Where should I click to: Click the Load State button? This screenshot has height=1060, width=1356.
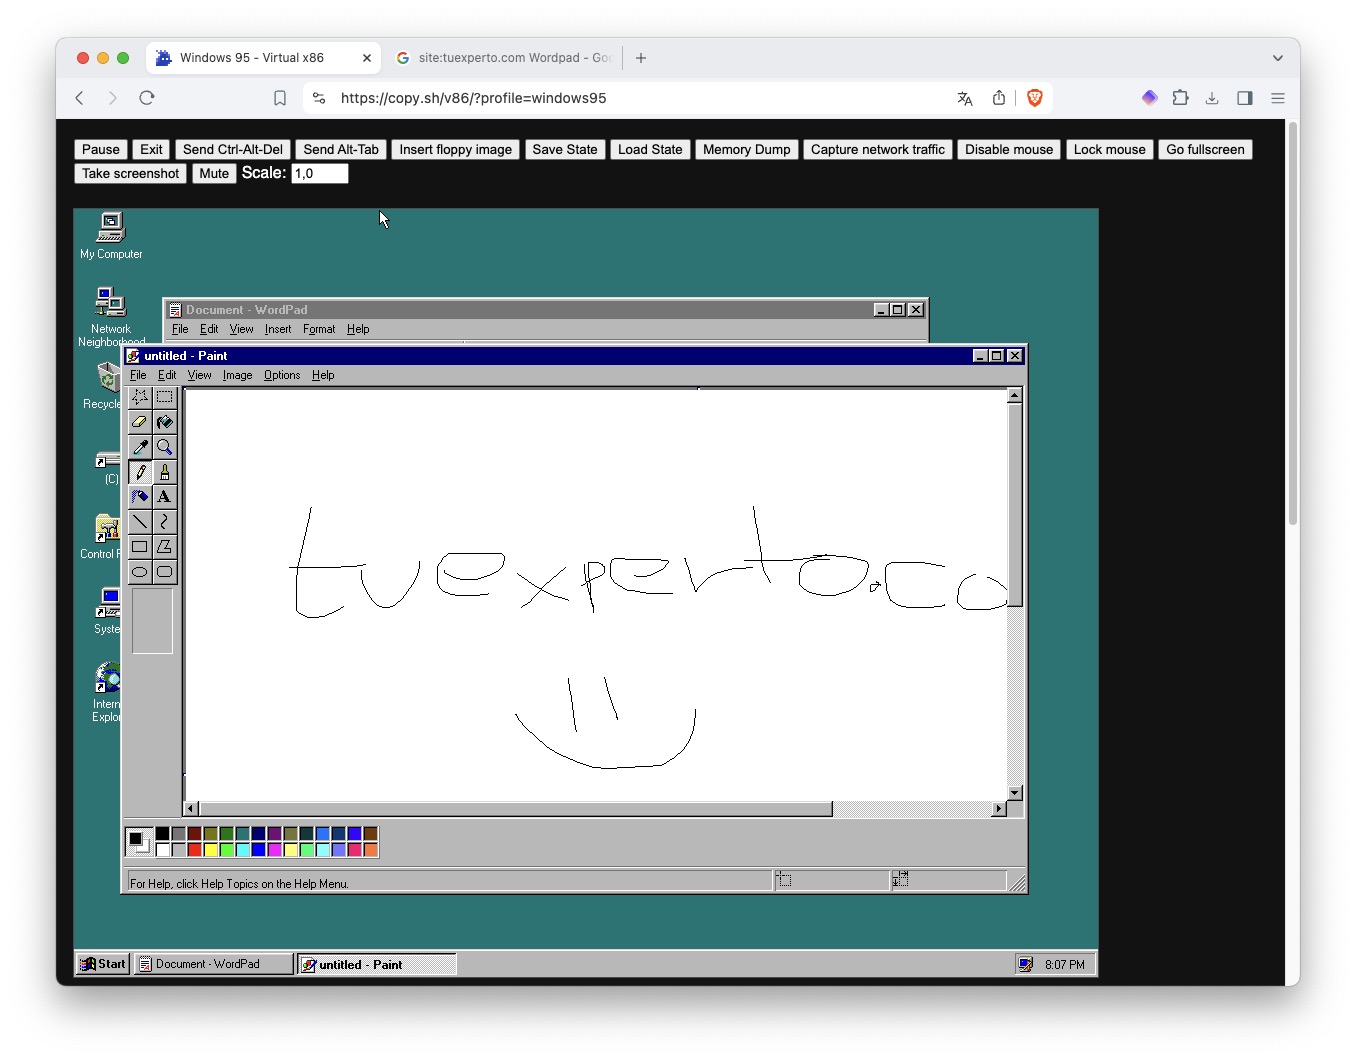[x=650, y=149]
